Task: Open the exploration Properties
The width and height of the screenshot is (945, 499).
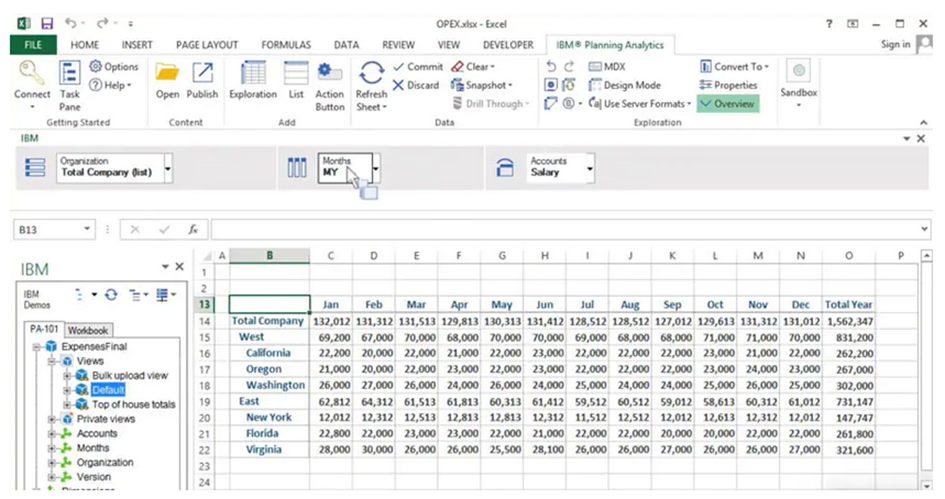Action: (x=728, y=85)
